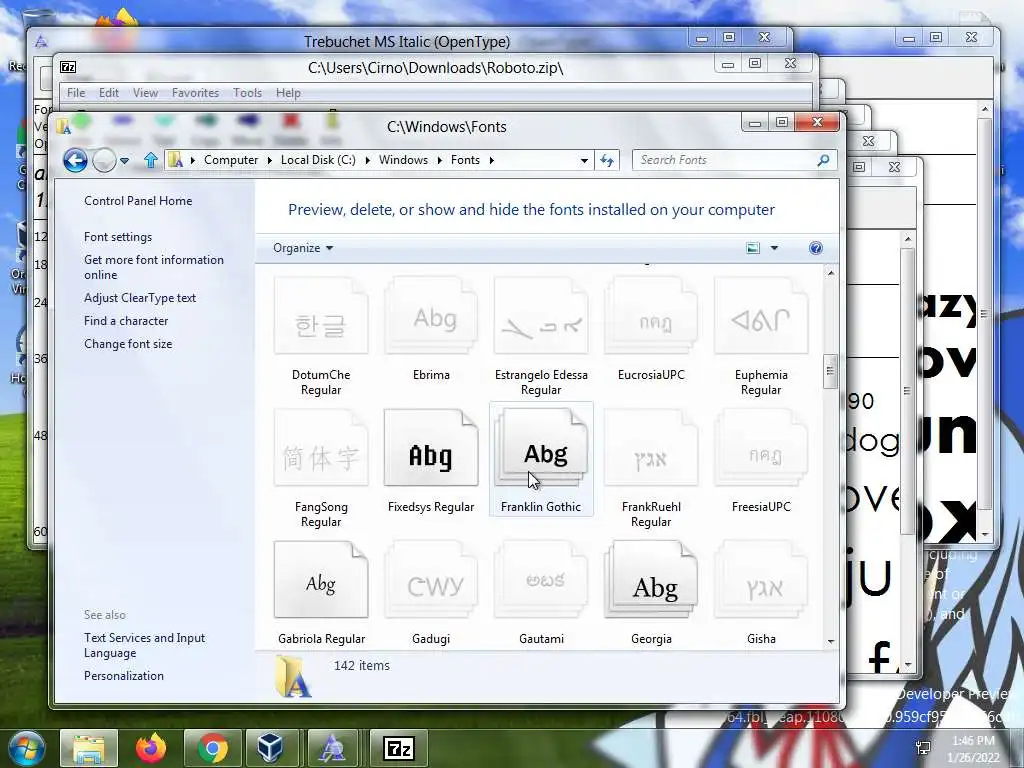Click the font list scroll up arrow
The width and height of the screenshot is (1024, 768).
830,273
